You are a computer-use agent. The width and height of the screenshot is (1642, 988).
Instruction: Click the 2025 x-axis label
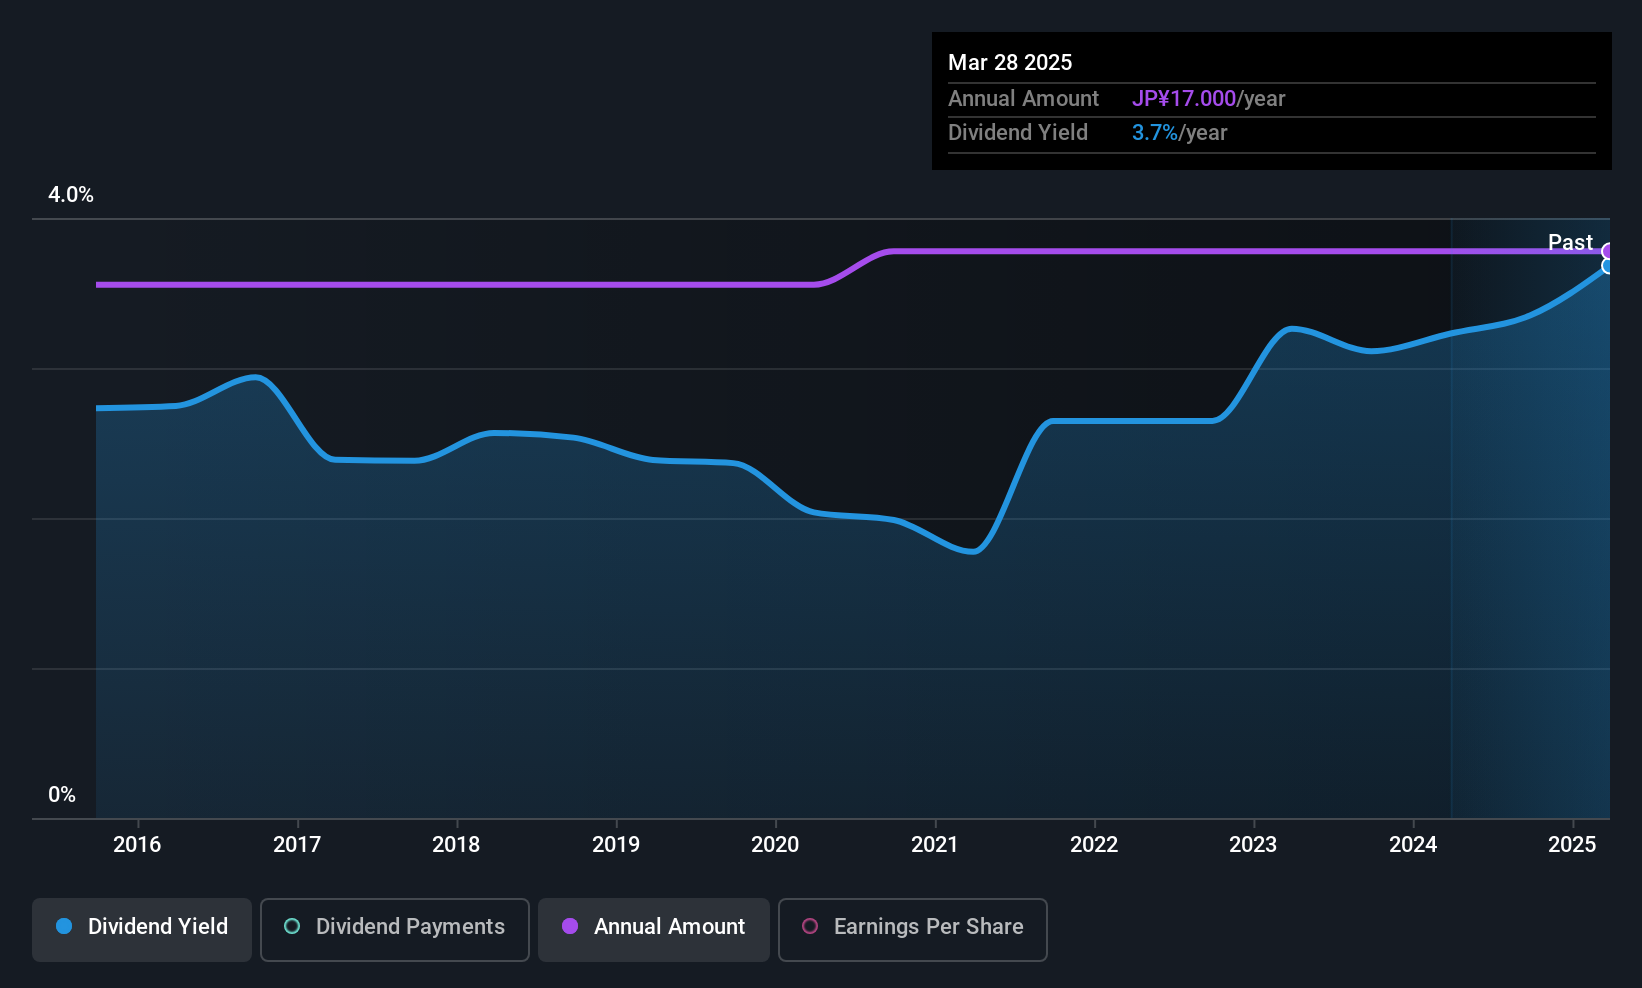[1572, 844]
